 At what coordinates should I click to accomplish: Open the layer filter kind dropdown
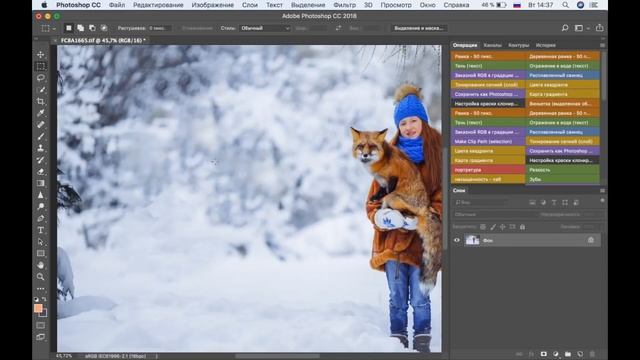pyautogui.click(x=481, y=202)
